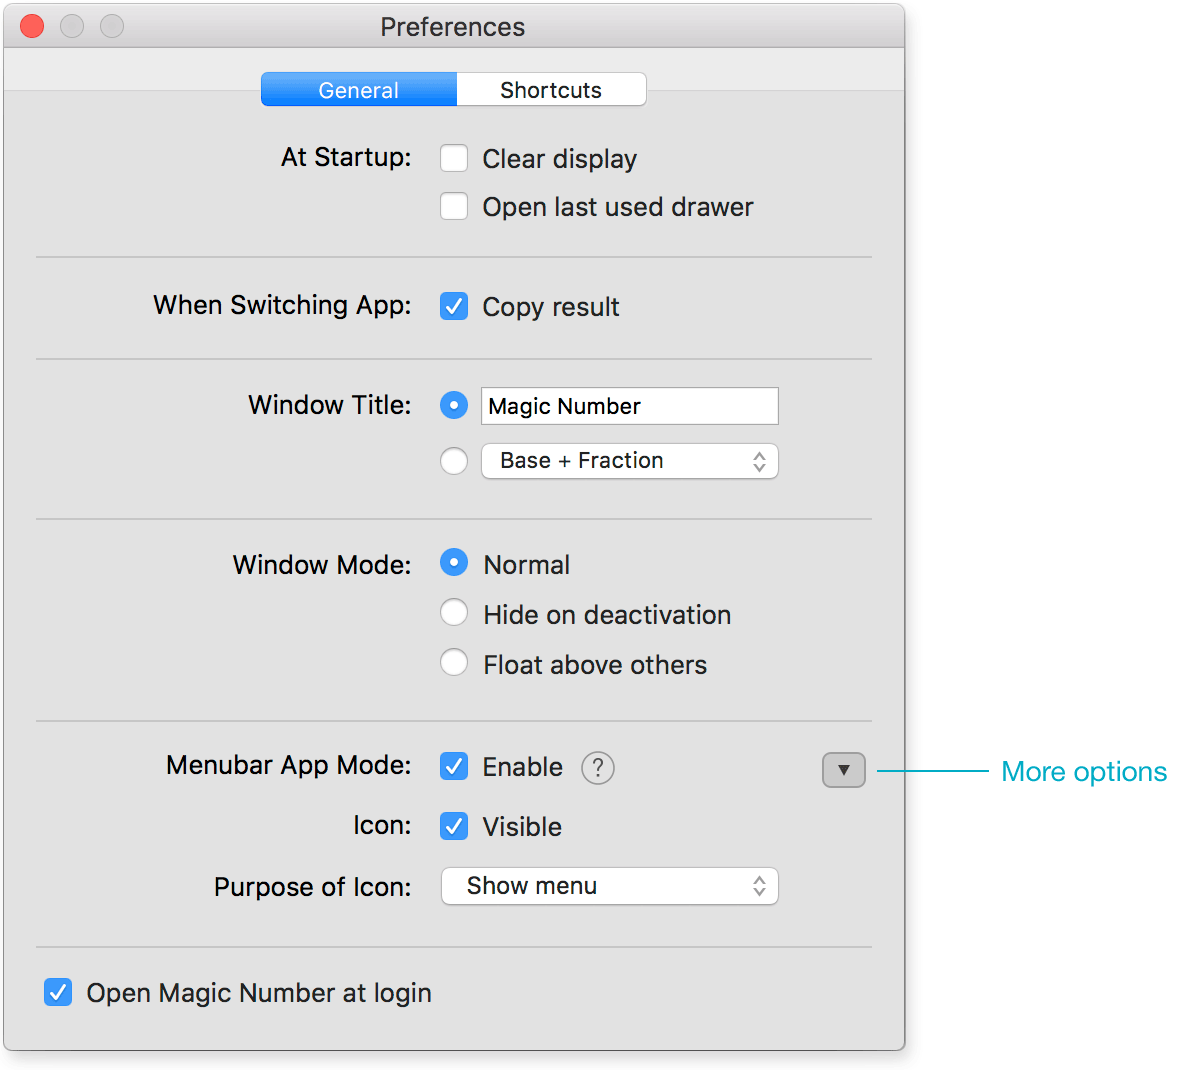Click the Magic Number title text field
The image size is (1200, 1070).
pos(630,406)
